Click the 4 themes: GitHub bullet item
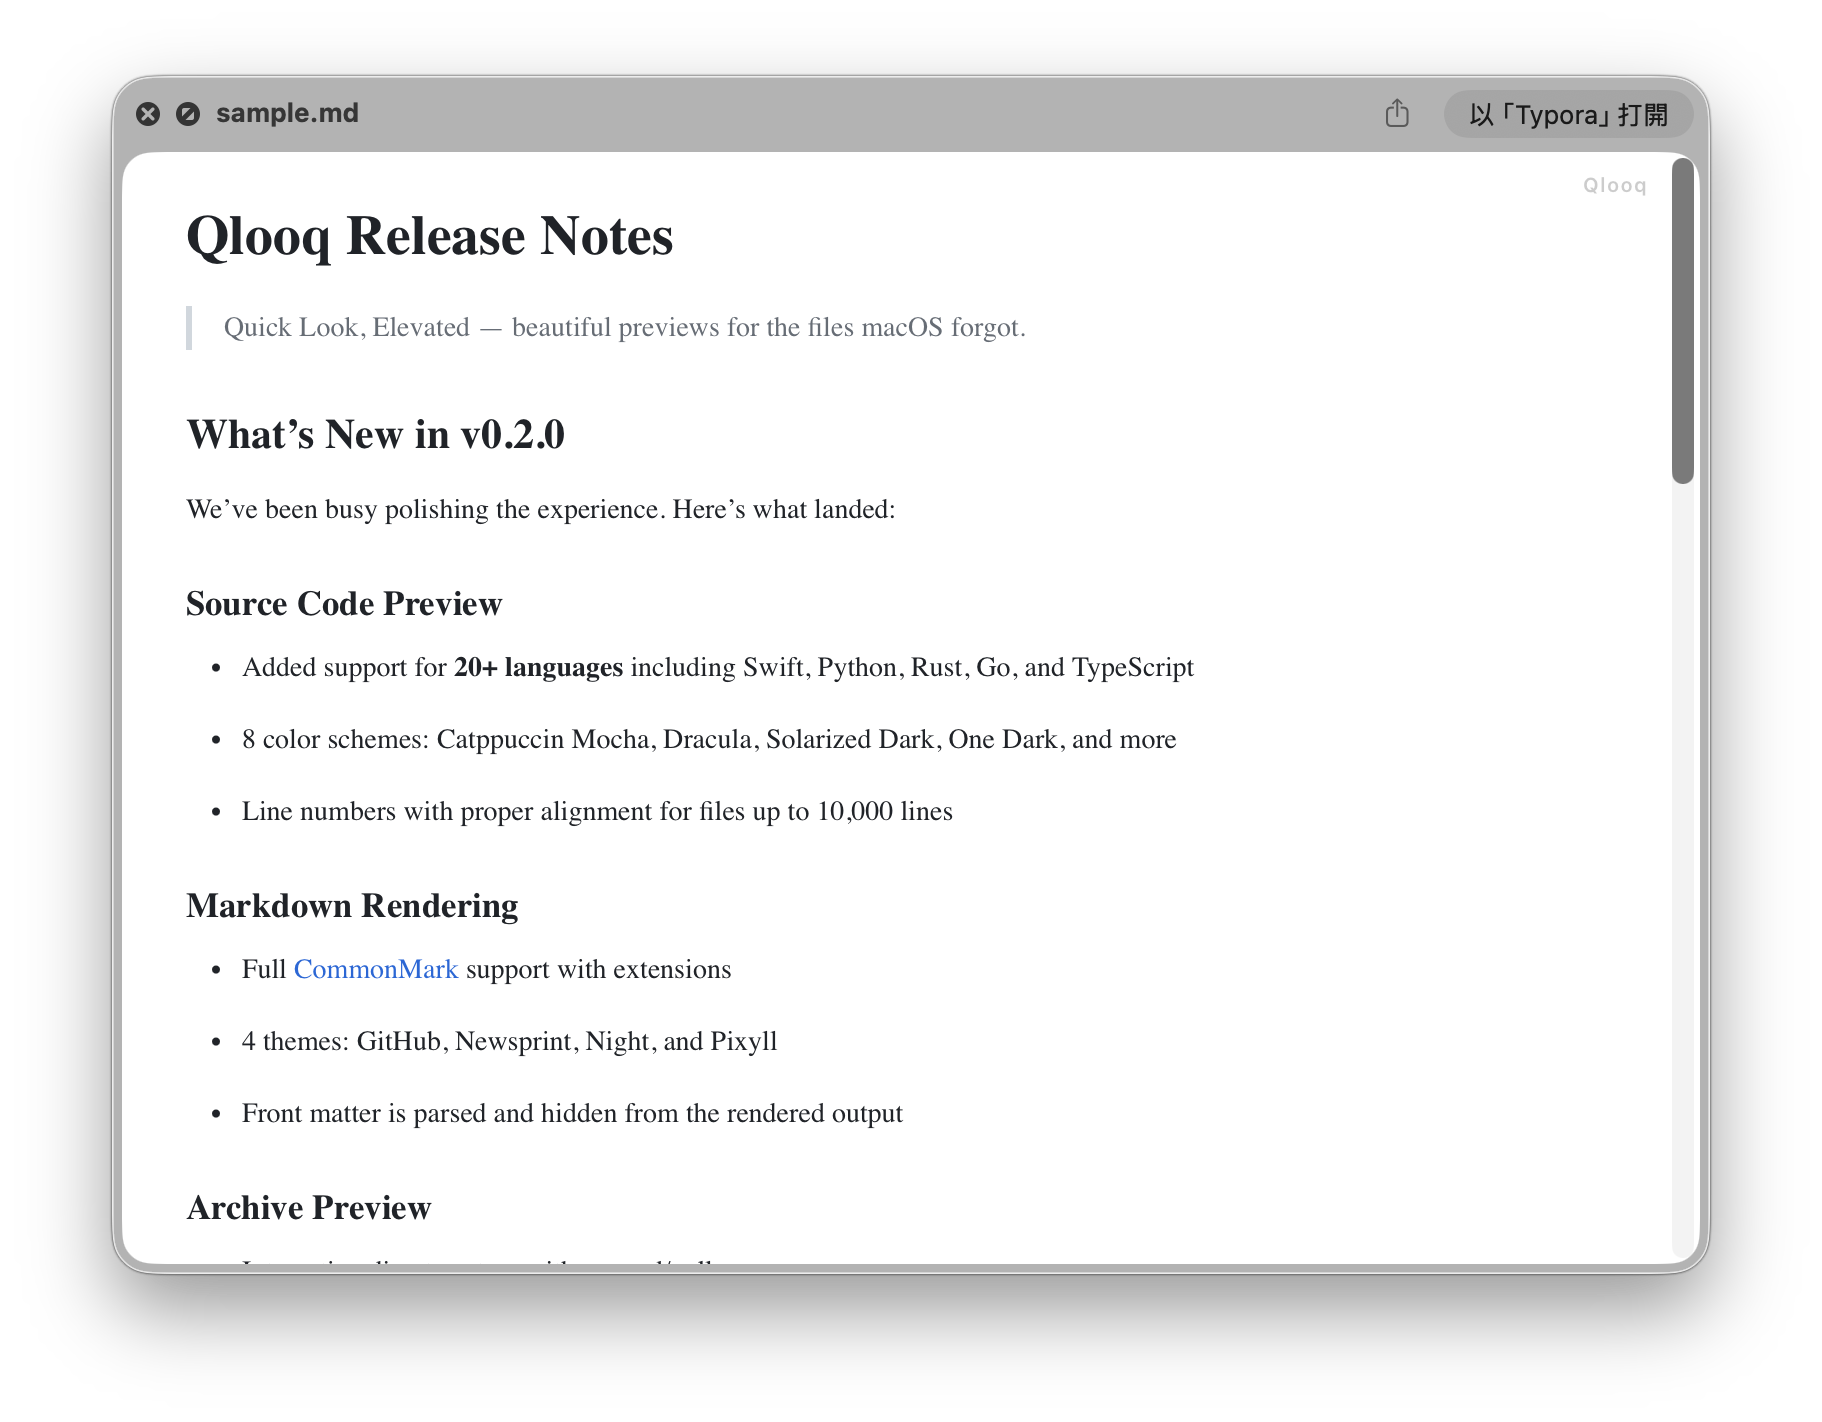1822x1422 pixels. (x=508, y=1041)
